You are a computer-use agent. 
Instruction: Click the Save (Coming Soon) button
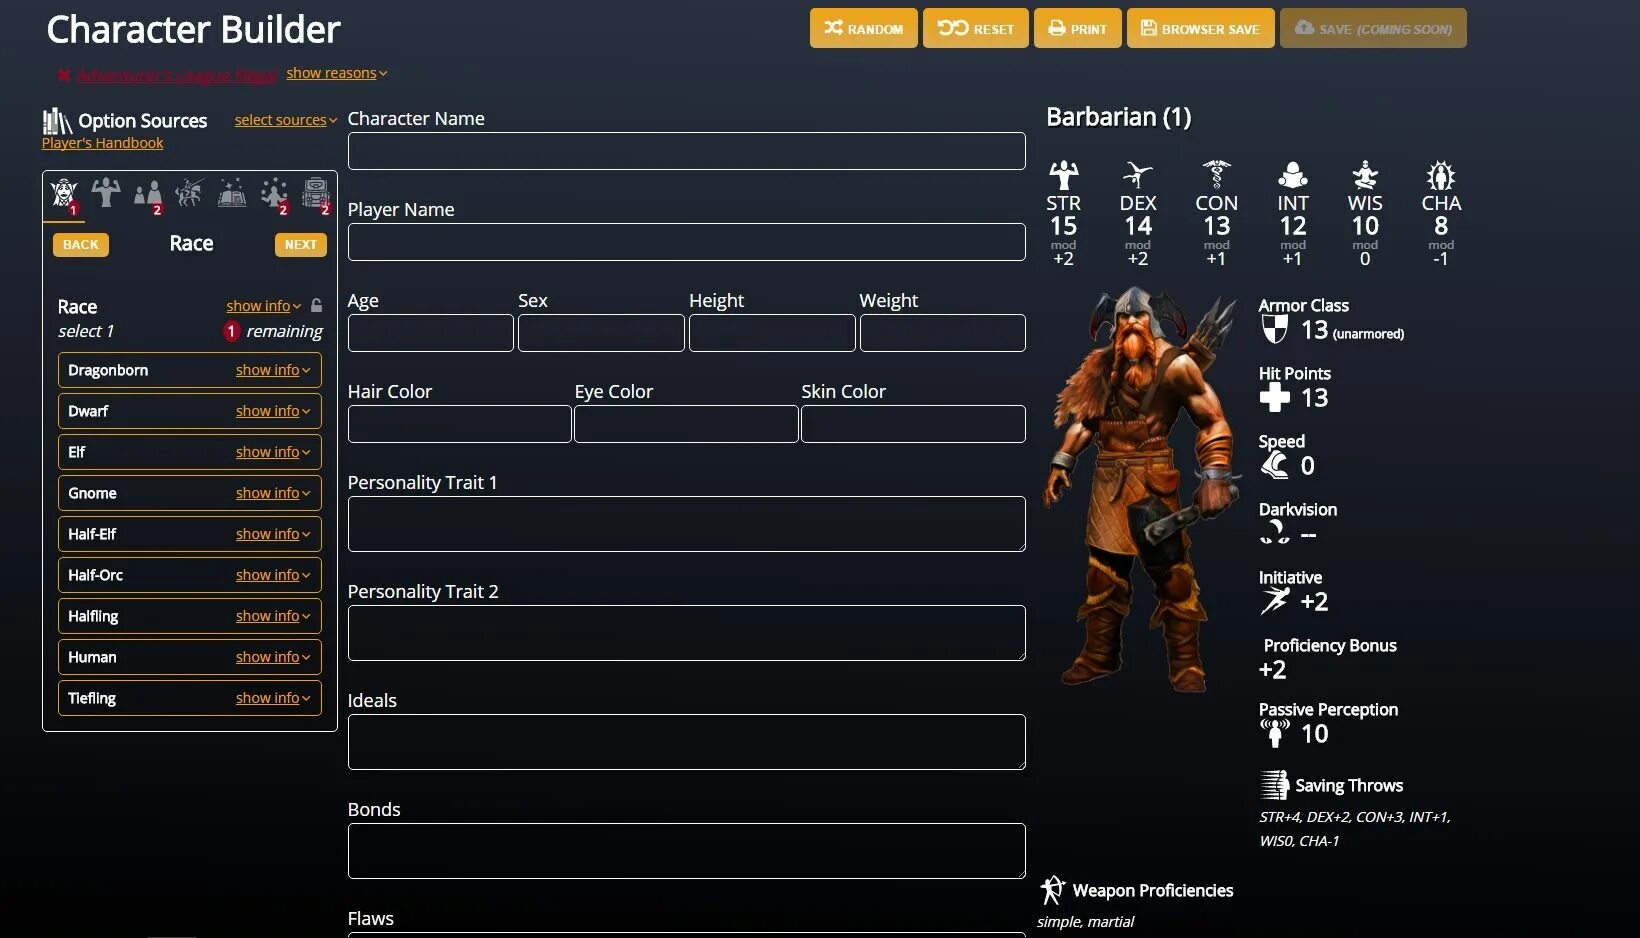tap(1373, 28)
